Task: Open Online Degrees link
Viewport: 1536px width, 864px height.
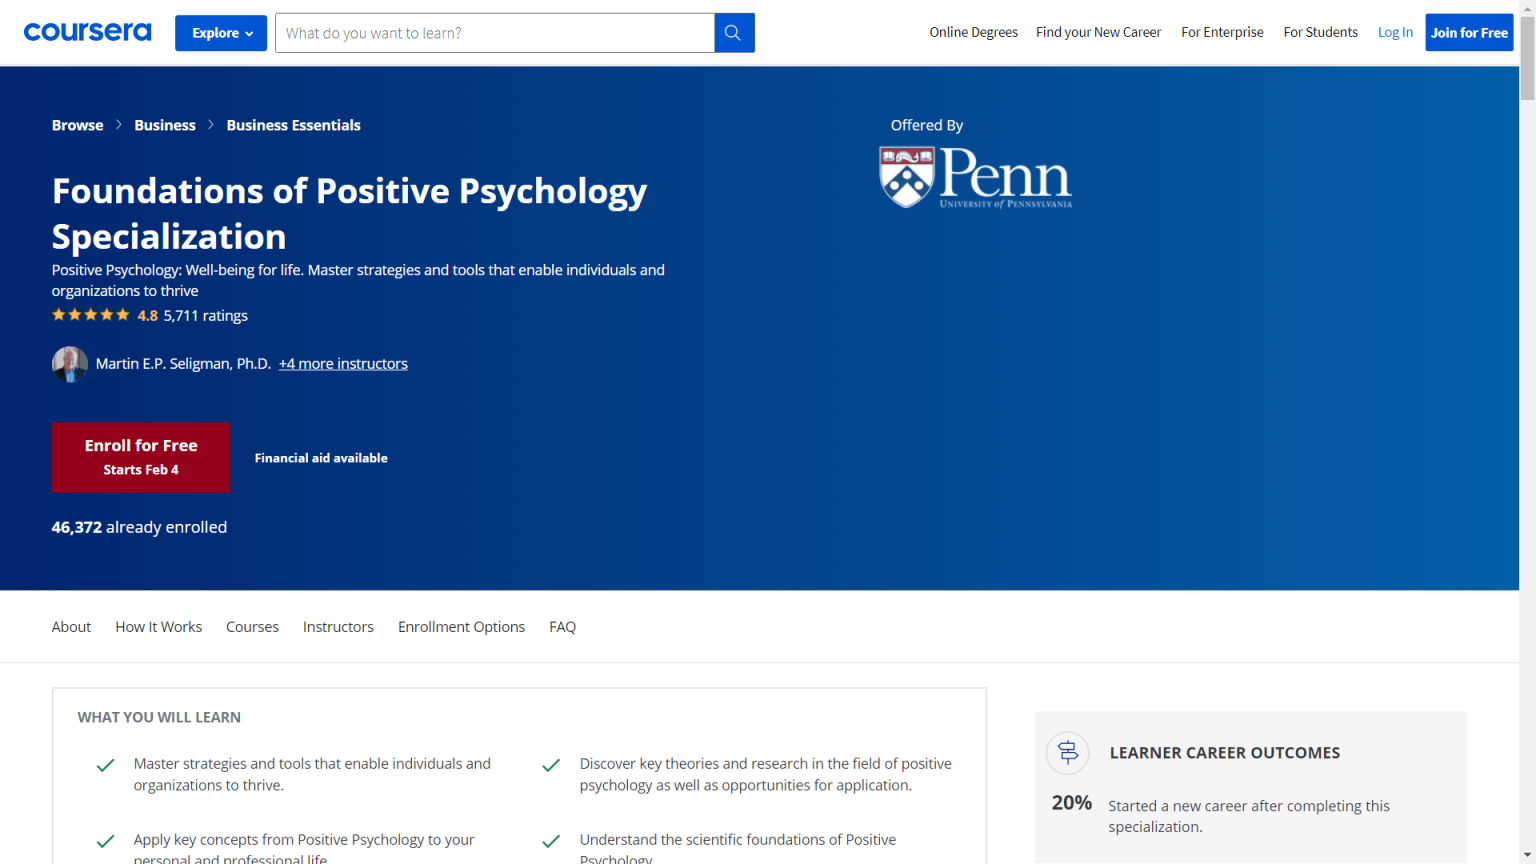Action: pyautogui.click(x=973, y=32)
